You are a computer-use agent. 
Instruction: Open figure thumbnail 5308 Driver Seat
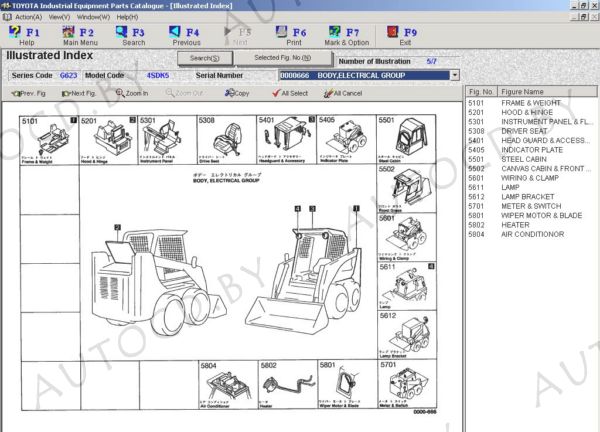227,140
